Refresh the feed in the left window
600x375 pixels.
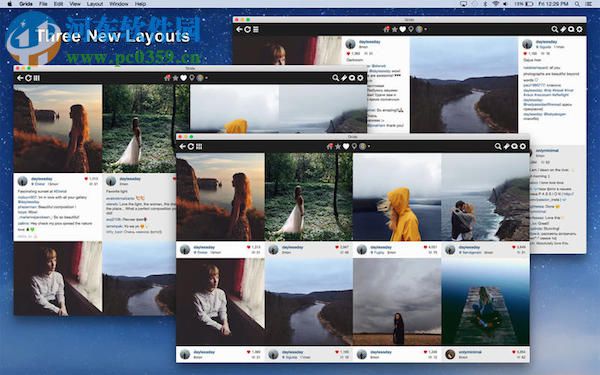pyautogui.click(x=28, y=78)
